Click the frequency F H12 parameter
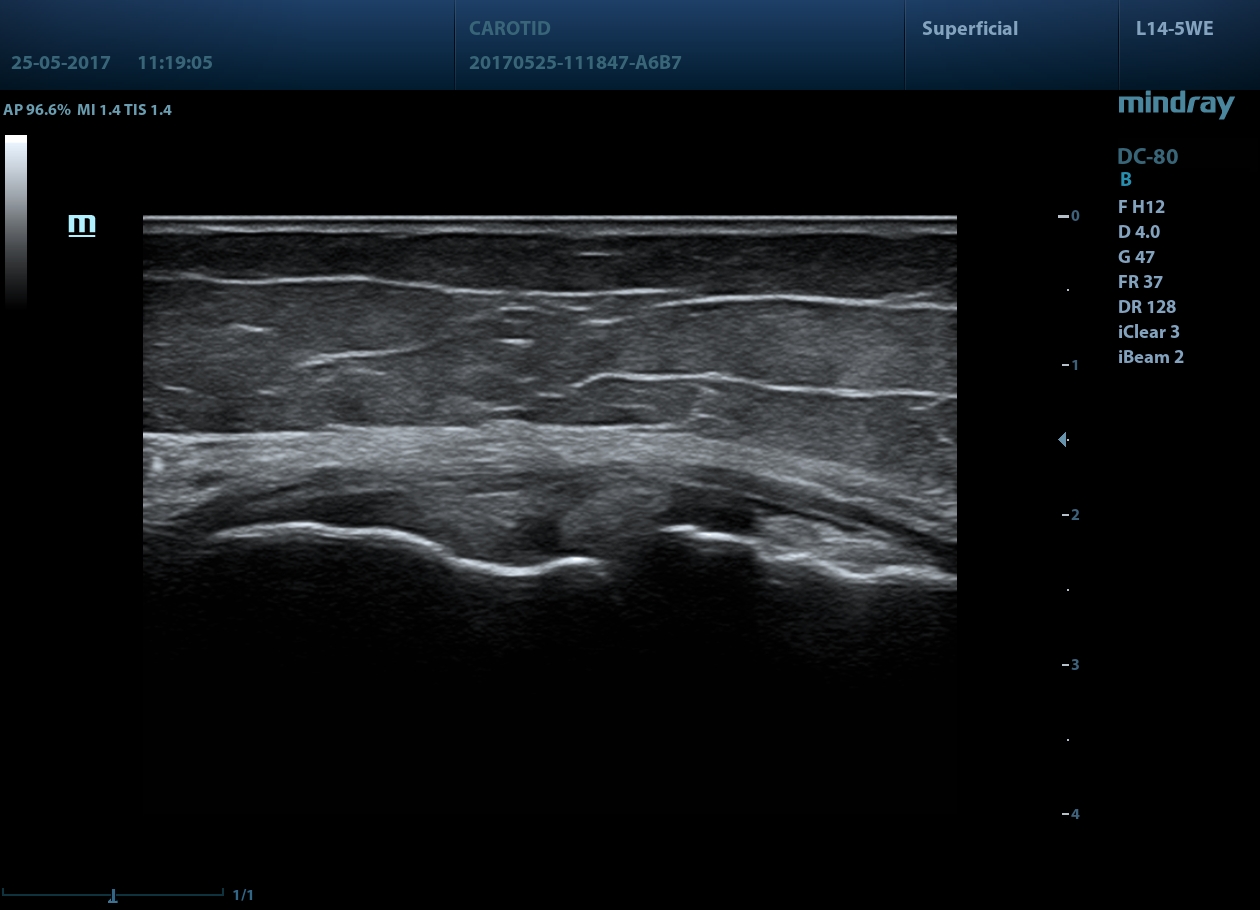Viewport: 1260px width, 910px height. [x=1141, y=207]
